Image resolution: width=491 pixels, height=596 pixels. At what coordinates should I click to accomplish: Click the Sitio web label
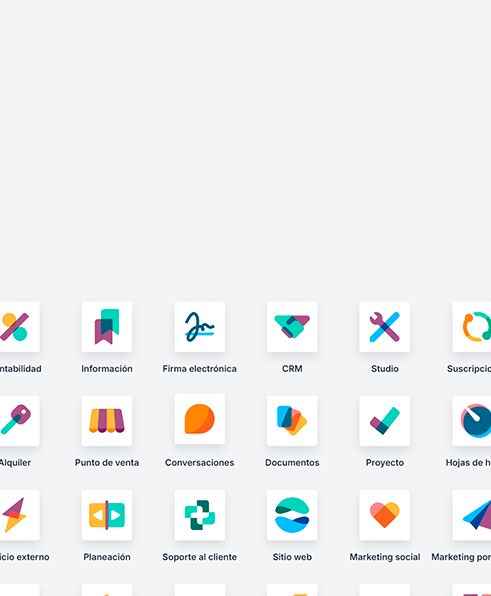click(292, 557)
